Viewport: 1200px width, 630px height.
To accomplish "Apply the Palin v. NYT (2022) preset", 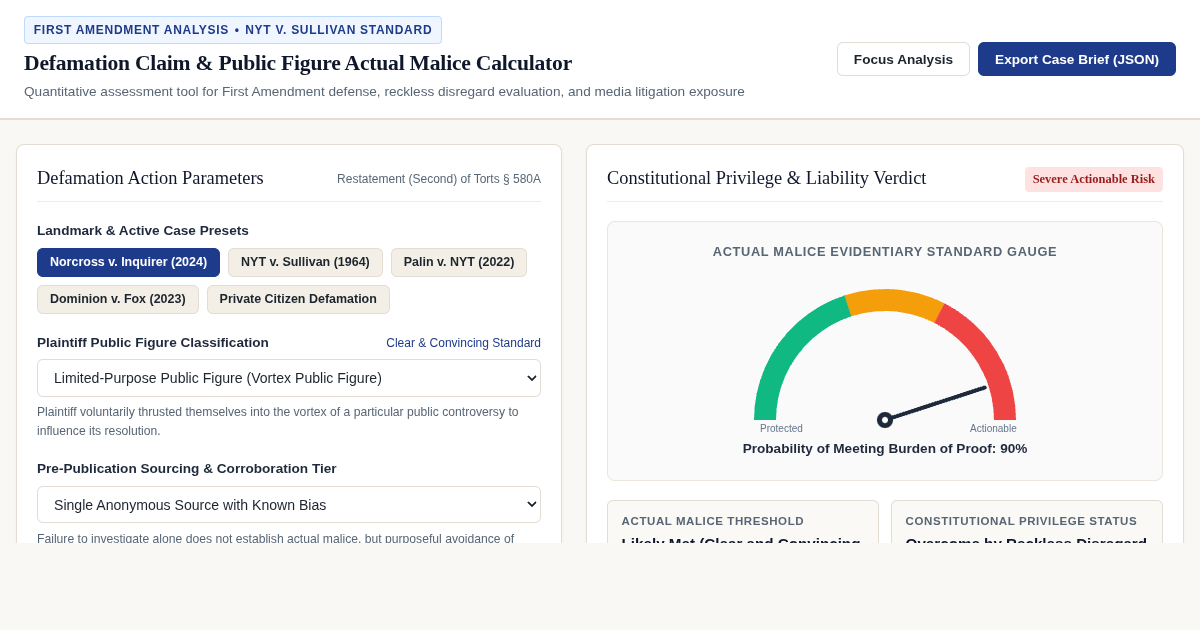I will pos(459,262).
